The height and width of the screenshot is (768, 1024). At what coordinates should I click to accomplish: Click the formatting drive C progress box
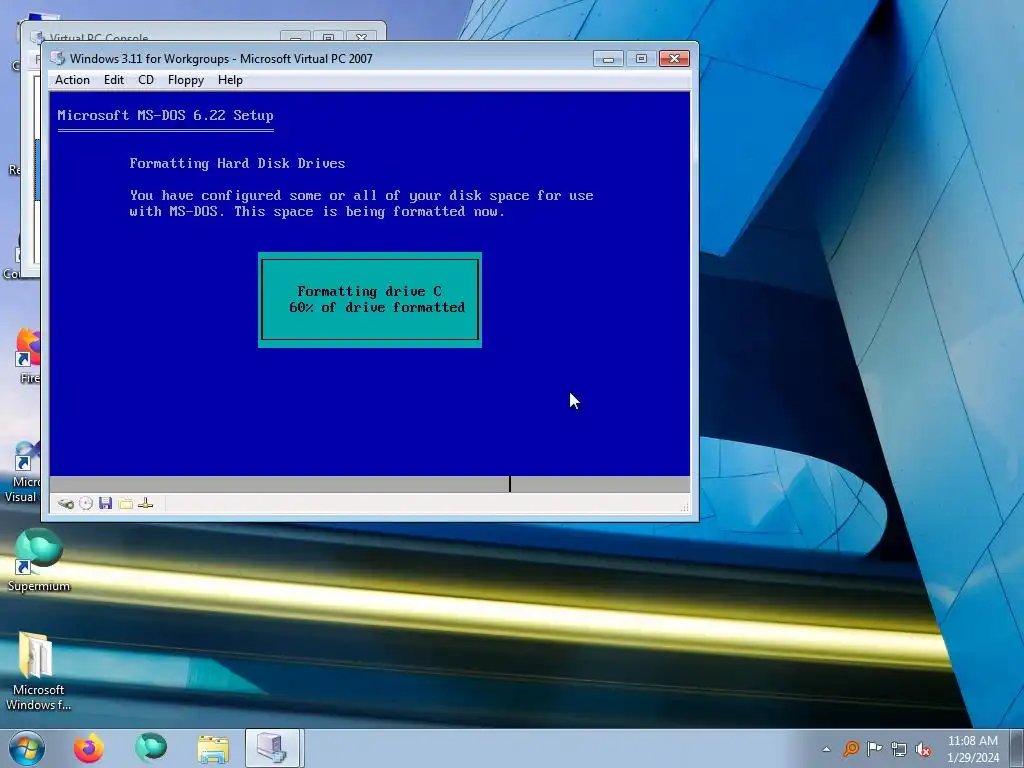click(x=370, y=300)
